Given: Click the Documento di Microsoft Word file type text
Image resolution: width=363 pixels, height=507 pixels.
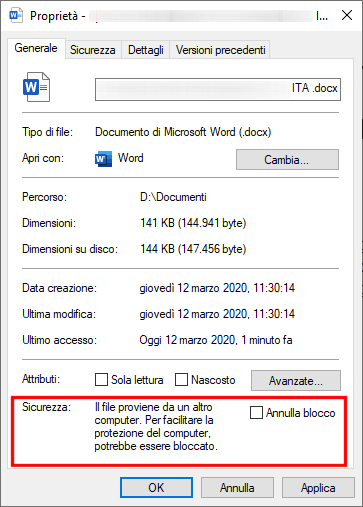Looking at the screenshot, I should coord(183,132).
